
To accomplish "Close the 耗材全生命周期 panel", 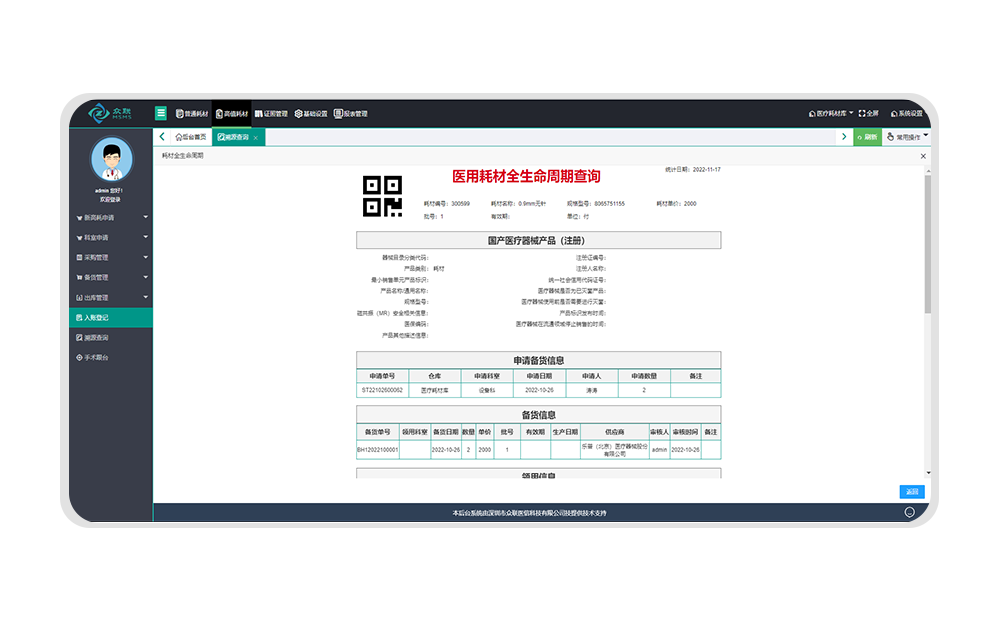I will [x=923, y=156].
